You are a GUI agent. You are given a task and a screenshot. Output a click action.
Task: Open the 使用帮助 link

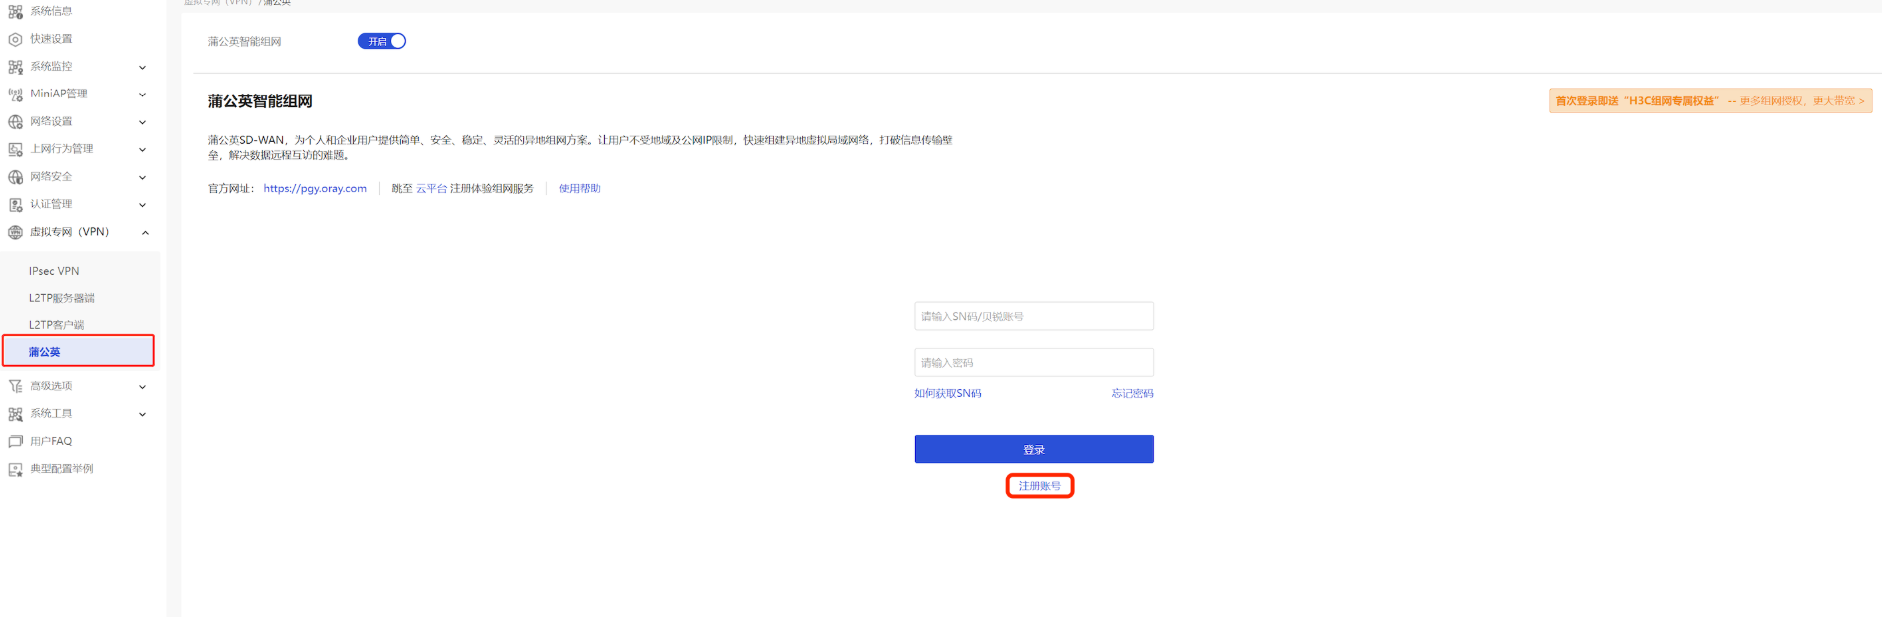tap(580, 188)
